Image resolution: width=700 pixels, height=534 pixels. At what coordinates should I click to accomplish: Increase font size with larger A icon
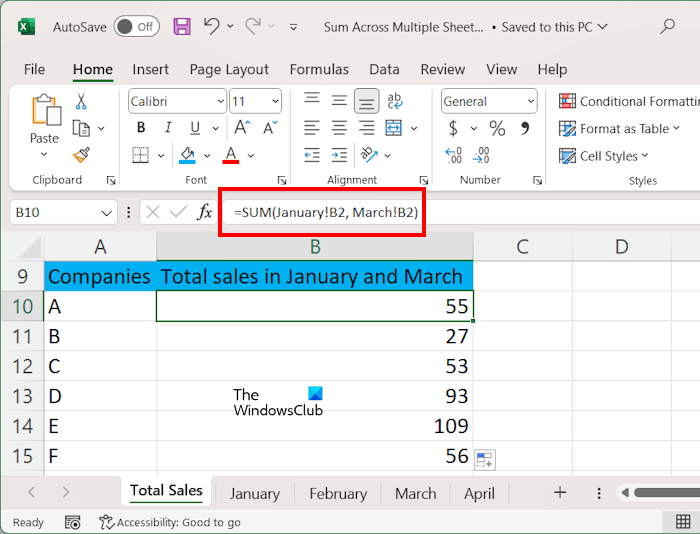click(x=242, y=128)
